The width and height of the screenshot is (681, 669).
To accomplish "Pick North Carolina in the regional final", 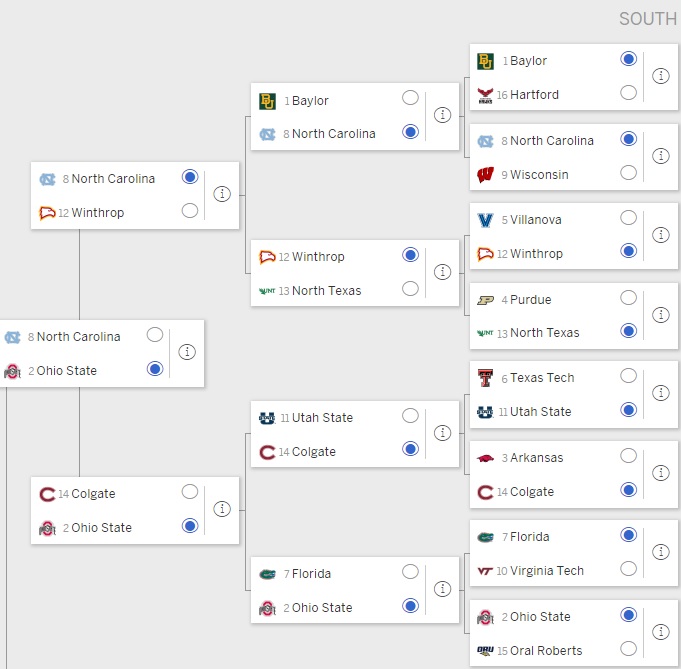I will 155,335.
